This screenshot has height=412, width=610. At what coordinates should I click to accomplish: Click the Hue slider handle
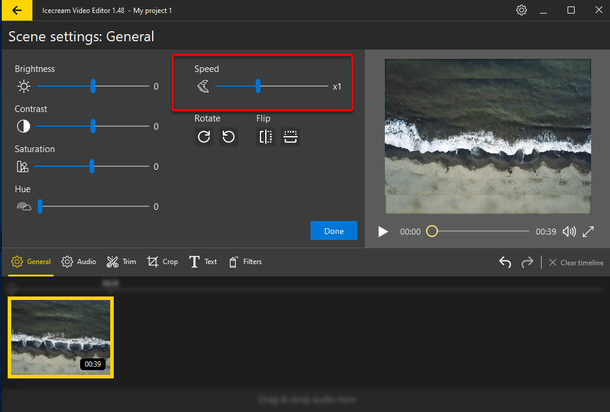point(40,206)
